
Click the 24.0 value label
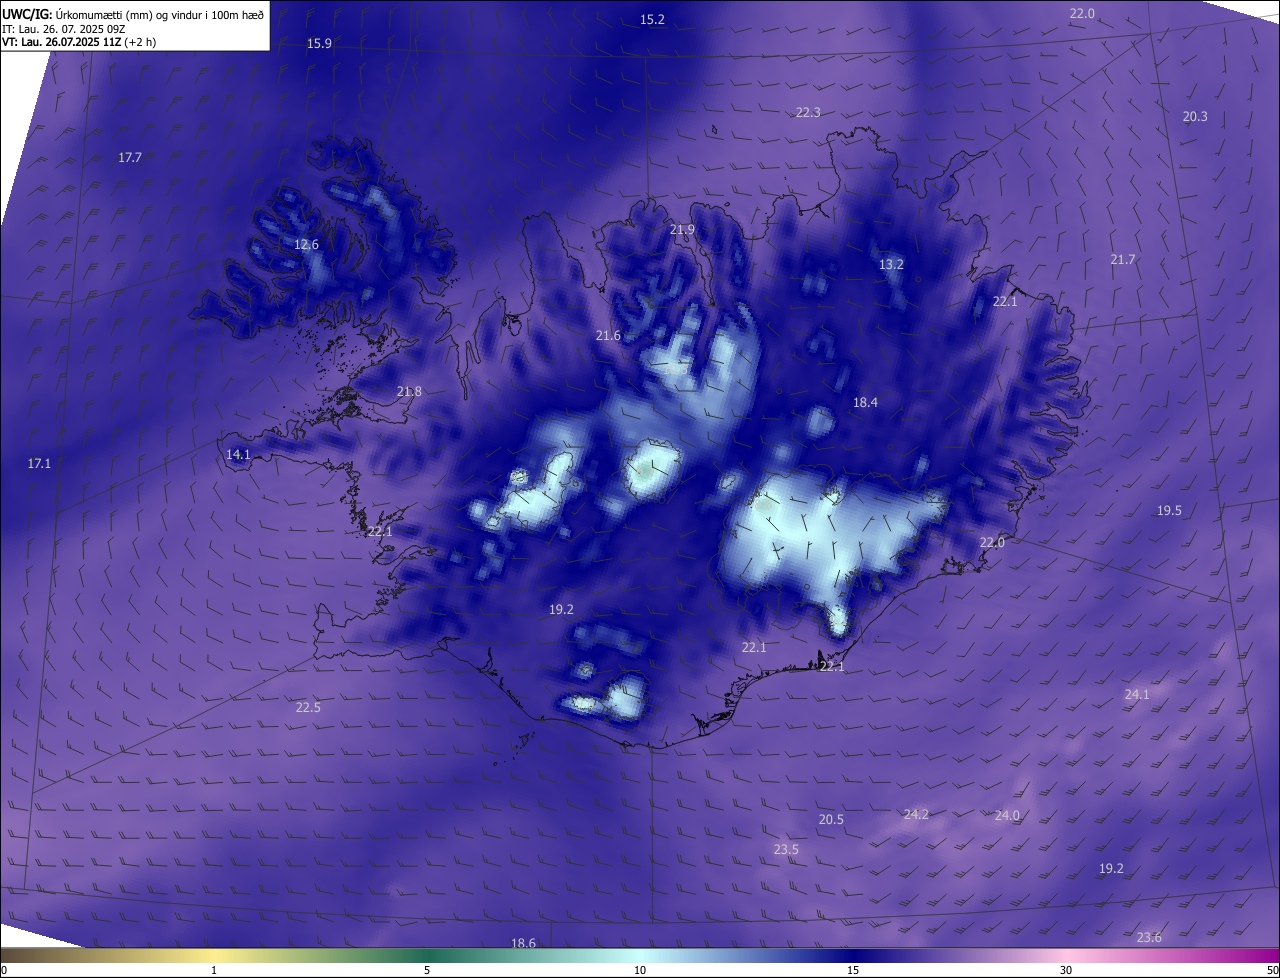pyautogui.click(x=1007, y=815)
